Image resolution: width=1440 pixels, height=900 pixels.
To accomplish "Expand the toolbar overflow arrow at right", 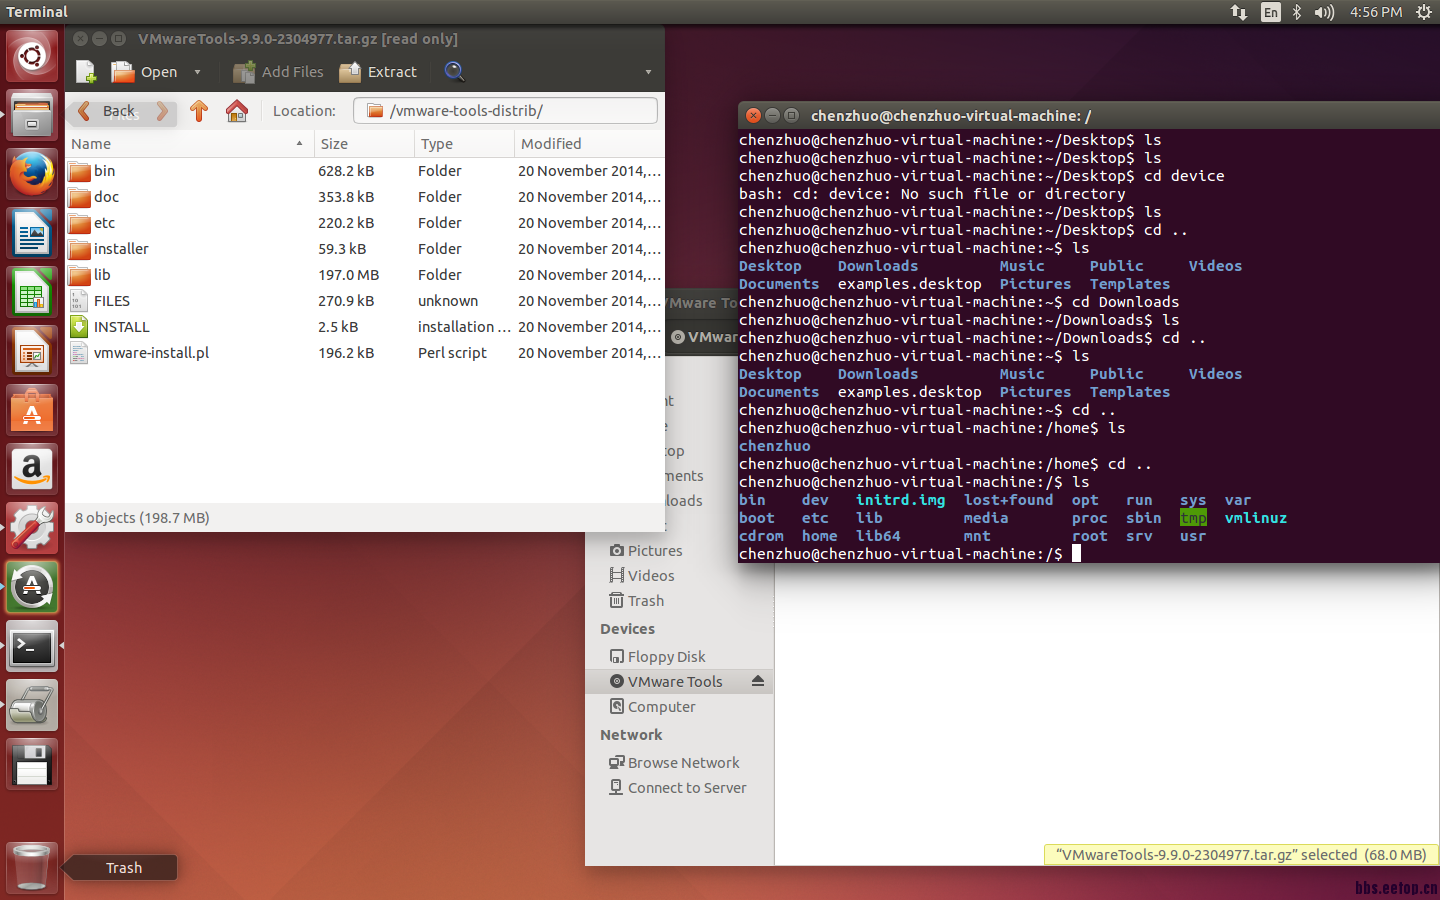I will click(x=648, y=72).
